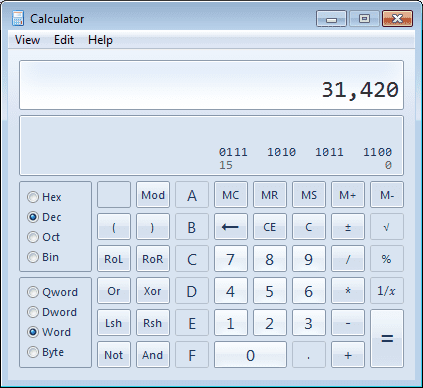Click the digit 9 key

(309, 259)
